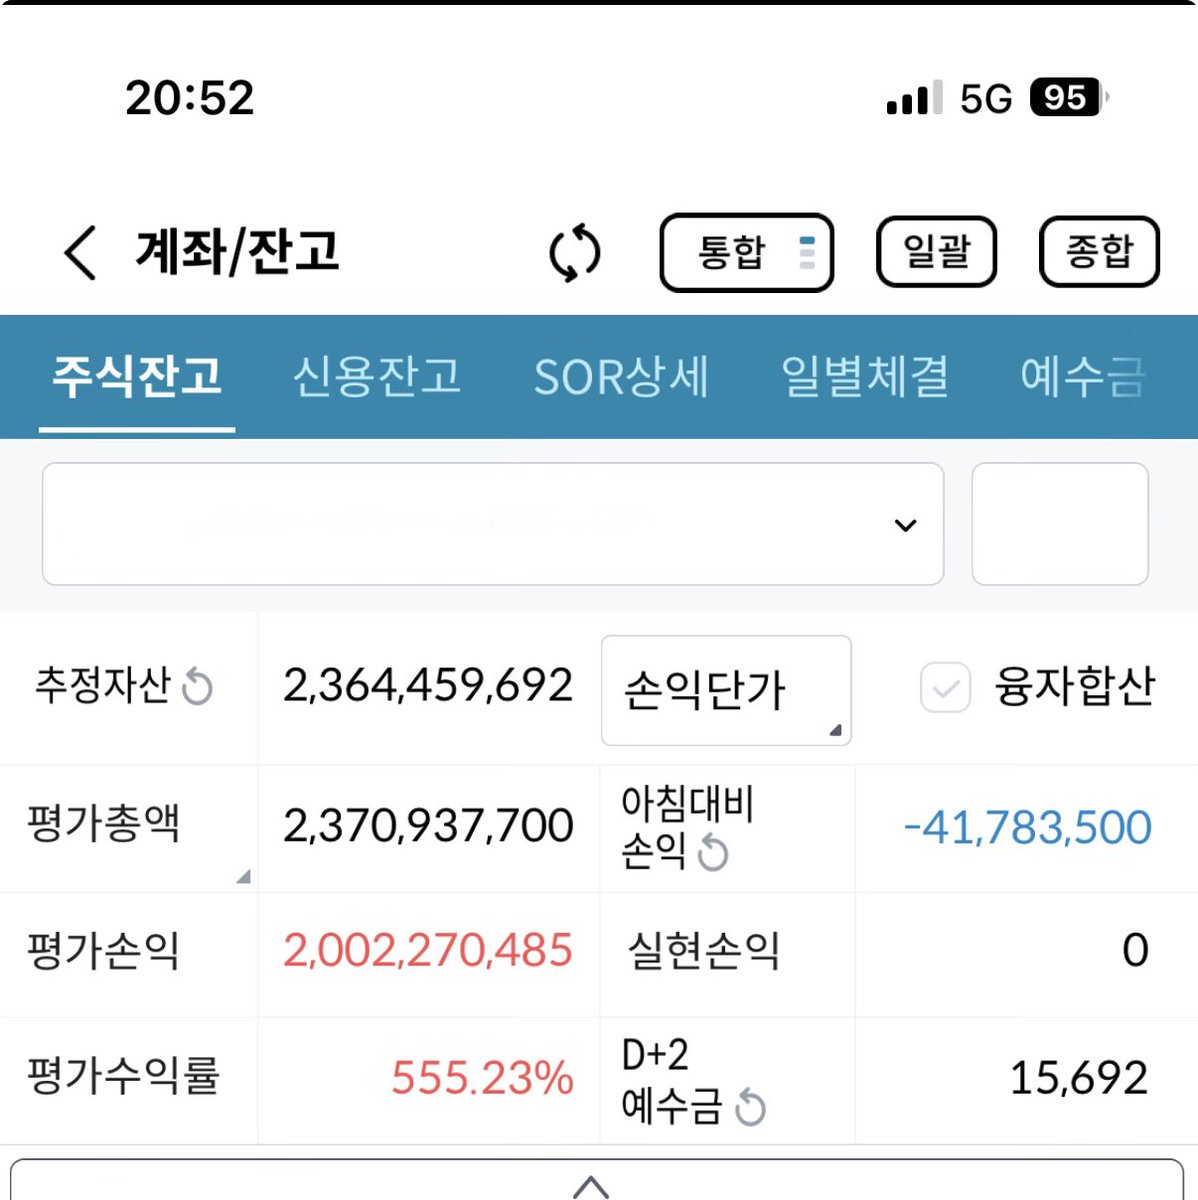Open the SOR상세 tab
Image resolution: width=1198 pixels, height=1200 pixels.
tap(623, 377)
